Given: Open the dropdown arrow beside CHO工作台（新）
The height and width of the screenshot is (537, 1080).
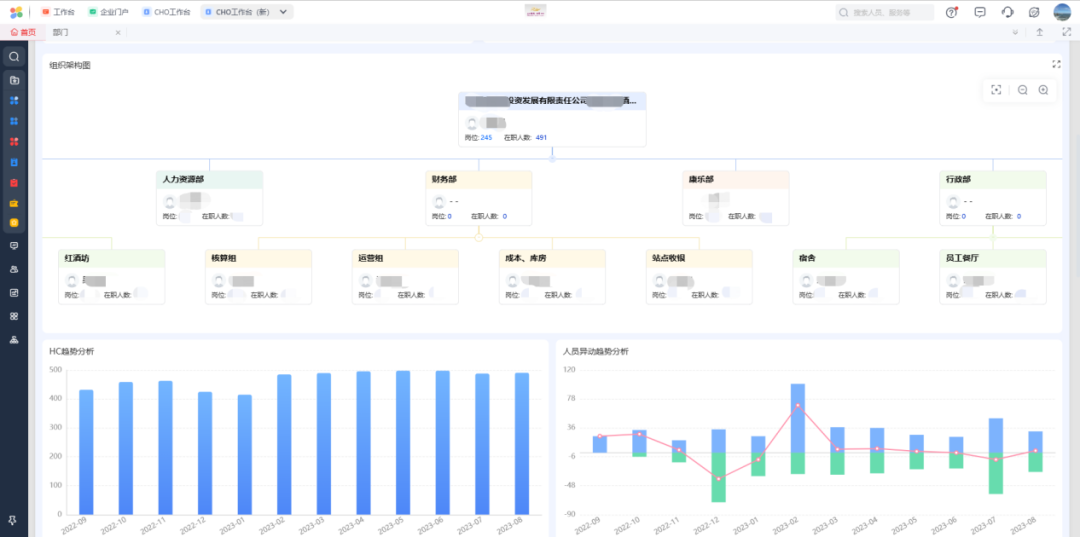Looking at the screenshot, I should tap(285, 12).
